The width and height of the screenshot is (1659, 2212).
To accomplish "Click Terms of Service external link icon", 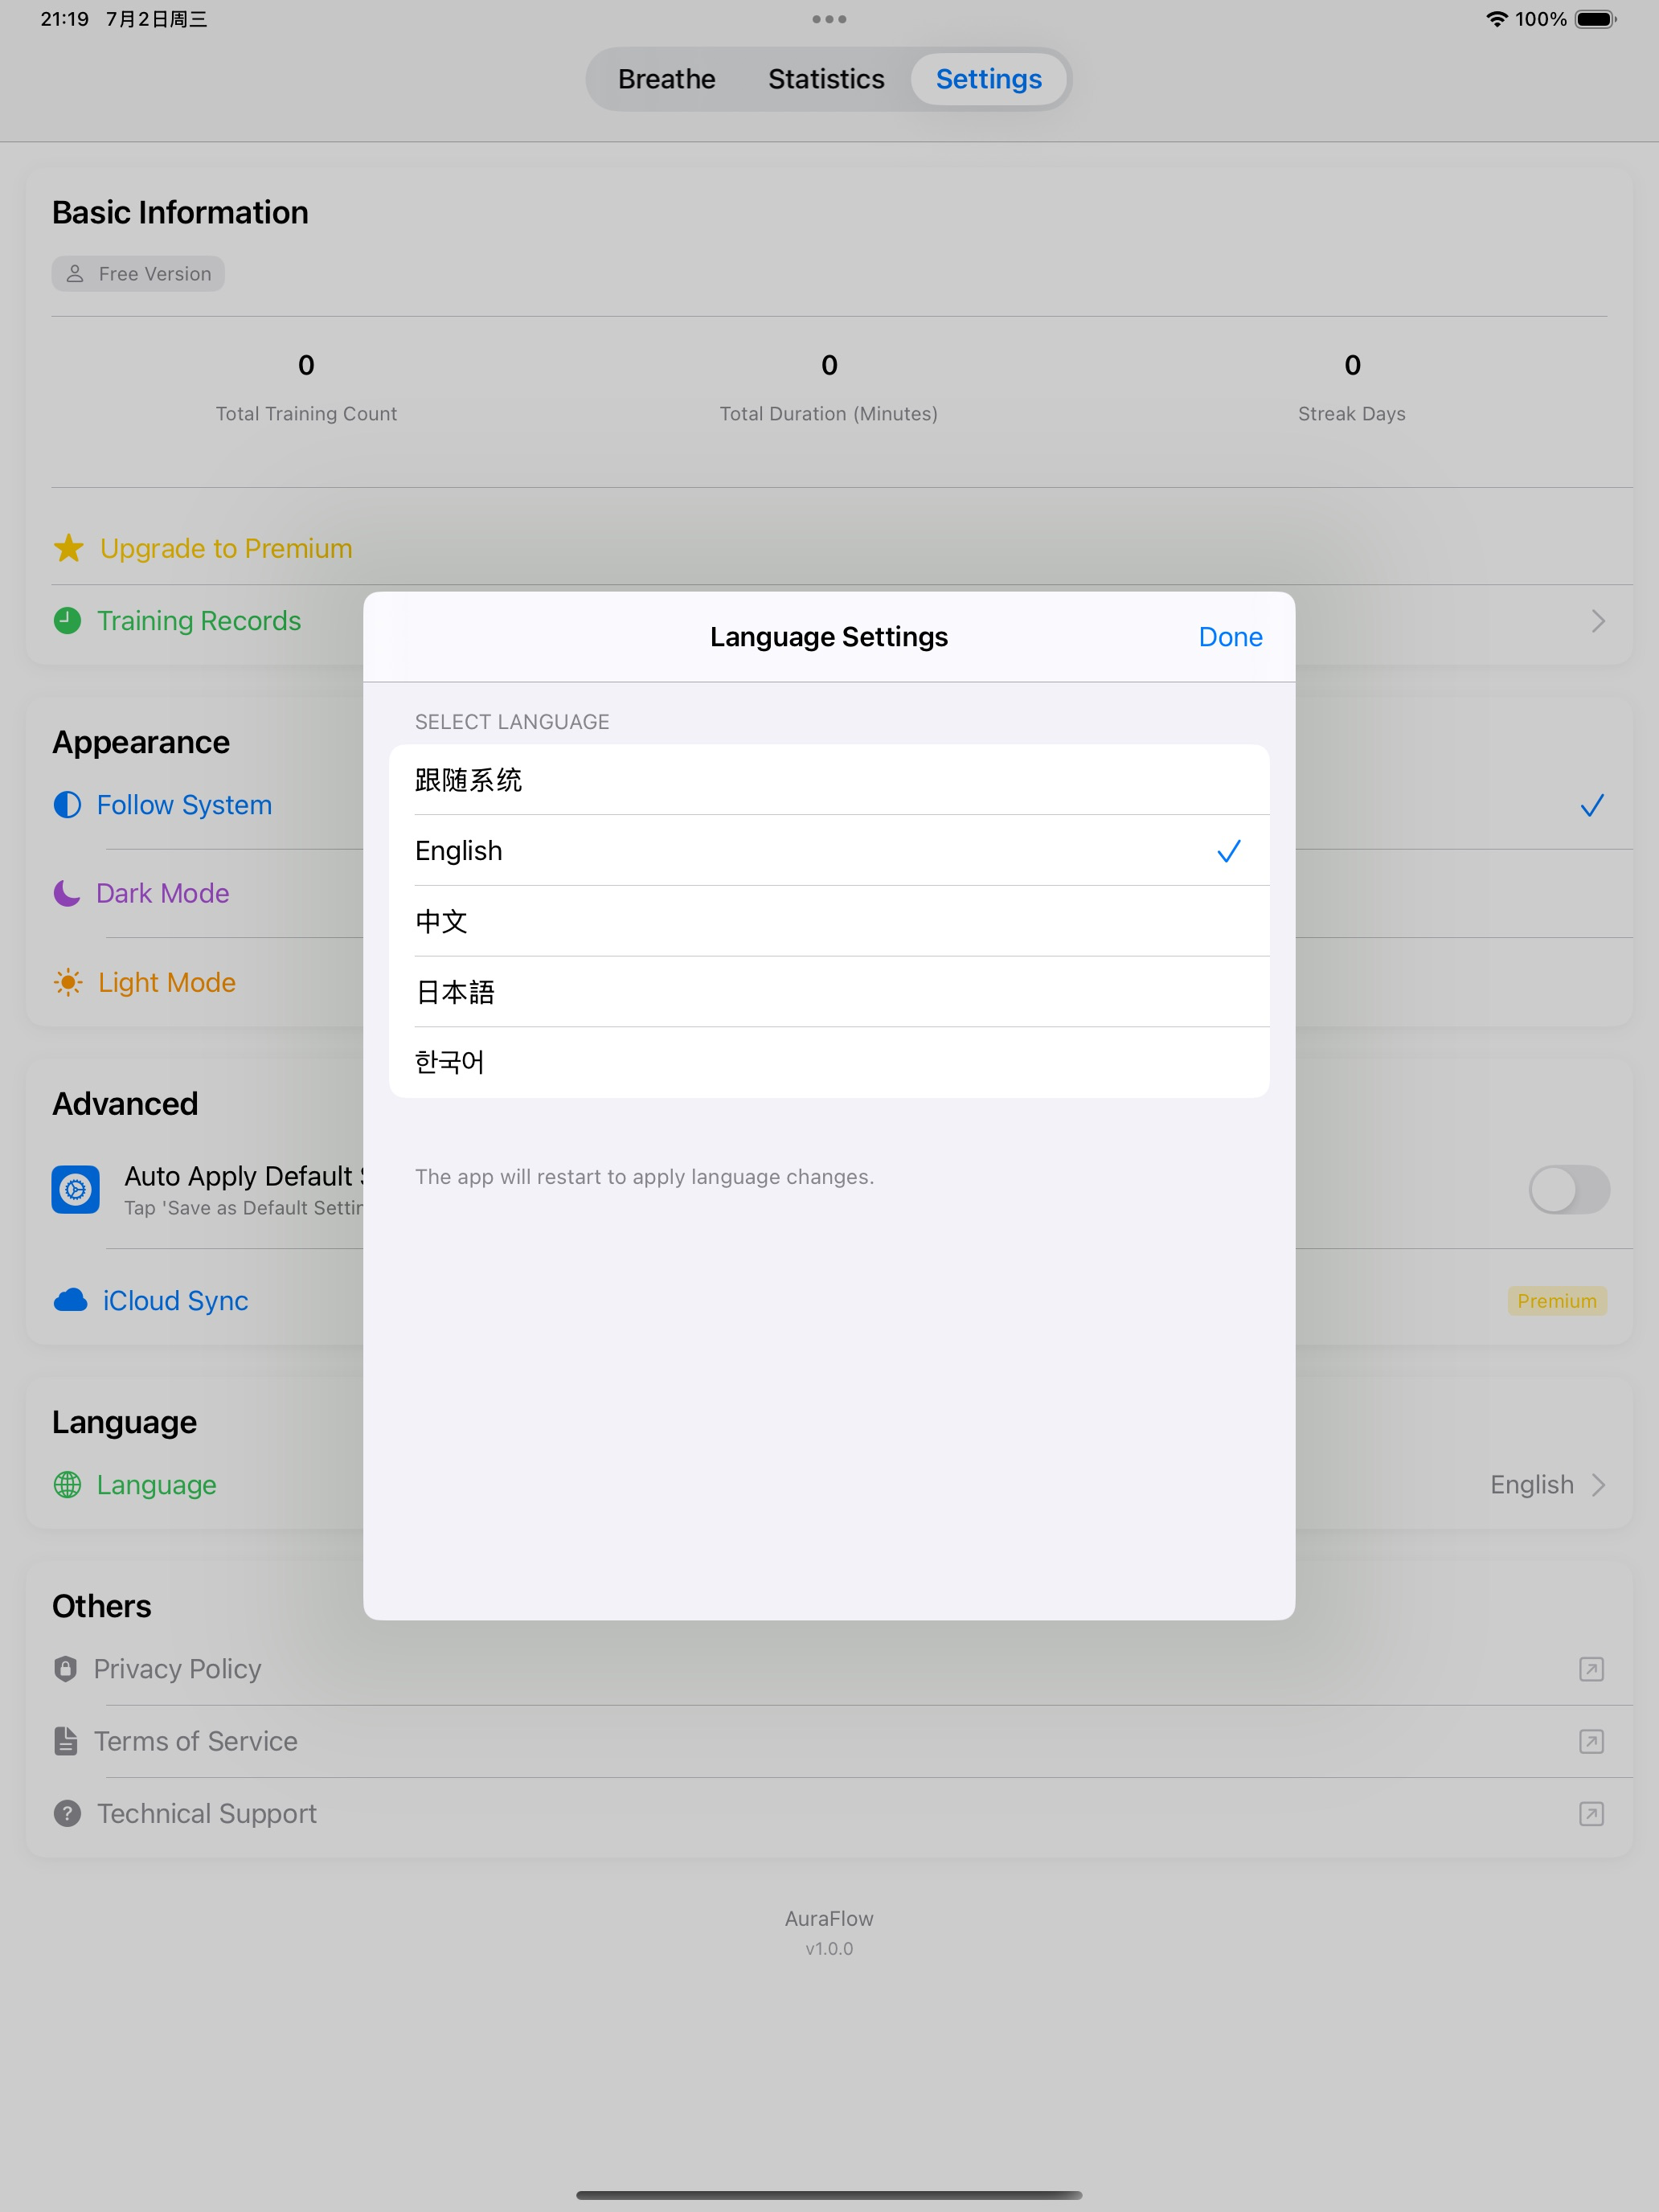I will [1592, 1741].
